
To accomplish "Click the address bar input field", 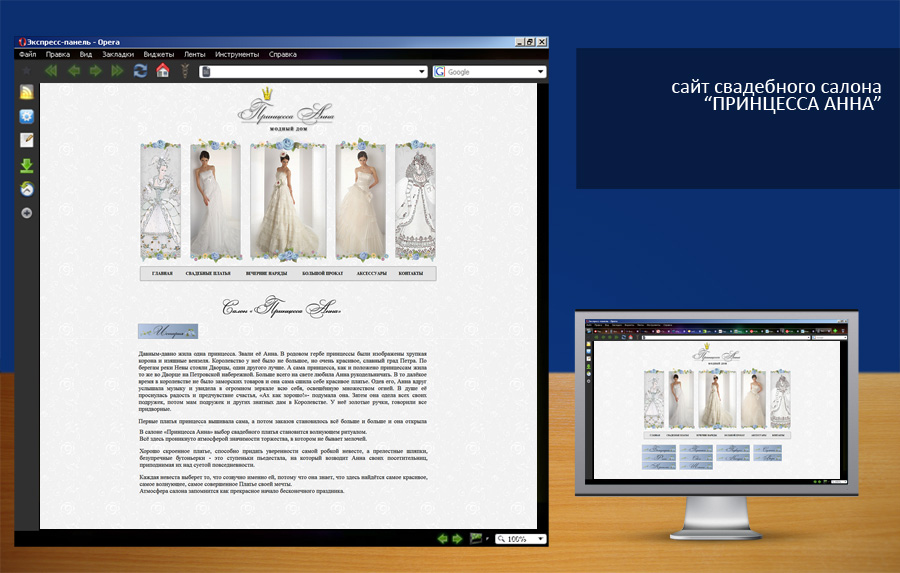I will click(313, 72).
